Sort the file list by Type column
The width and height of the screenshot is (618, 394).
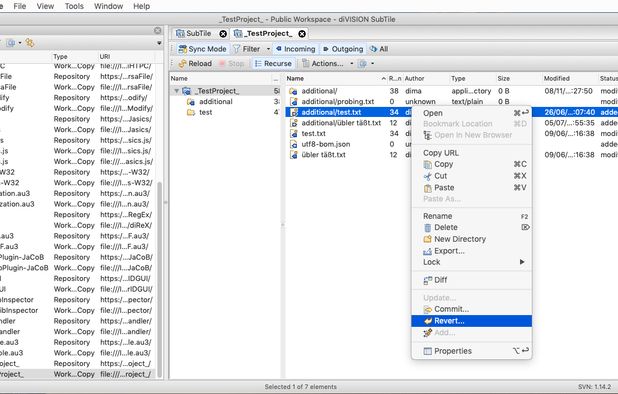point(473,78)
